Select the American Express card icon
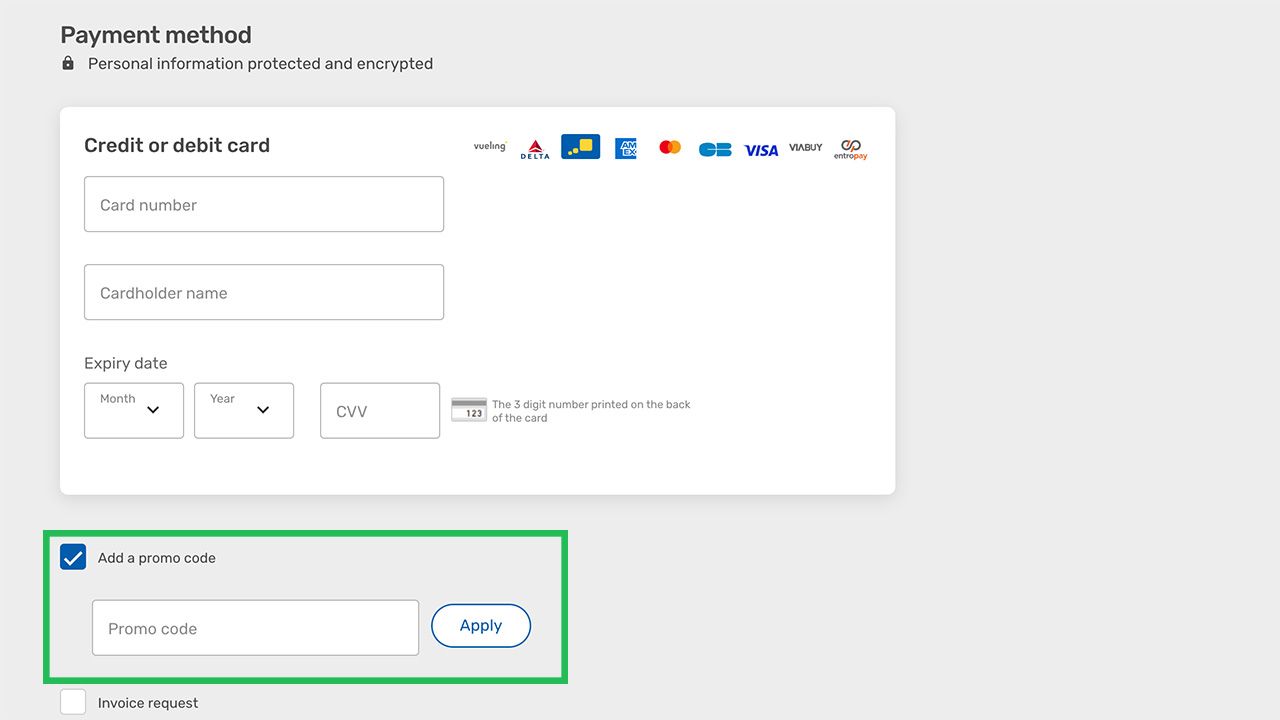Viewport: 1280px width, 720px height. pos(625,147)
